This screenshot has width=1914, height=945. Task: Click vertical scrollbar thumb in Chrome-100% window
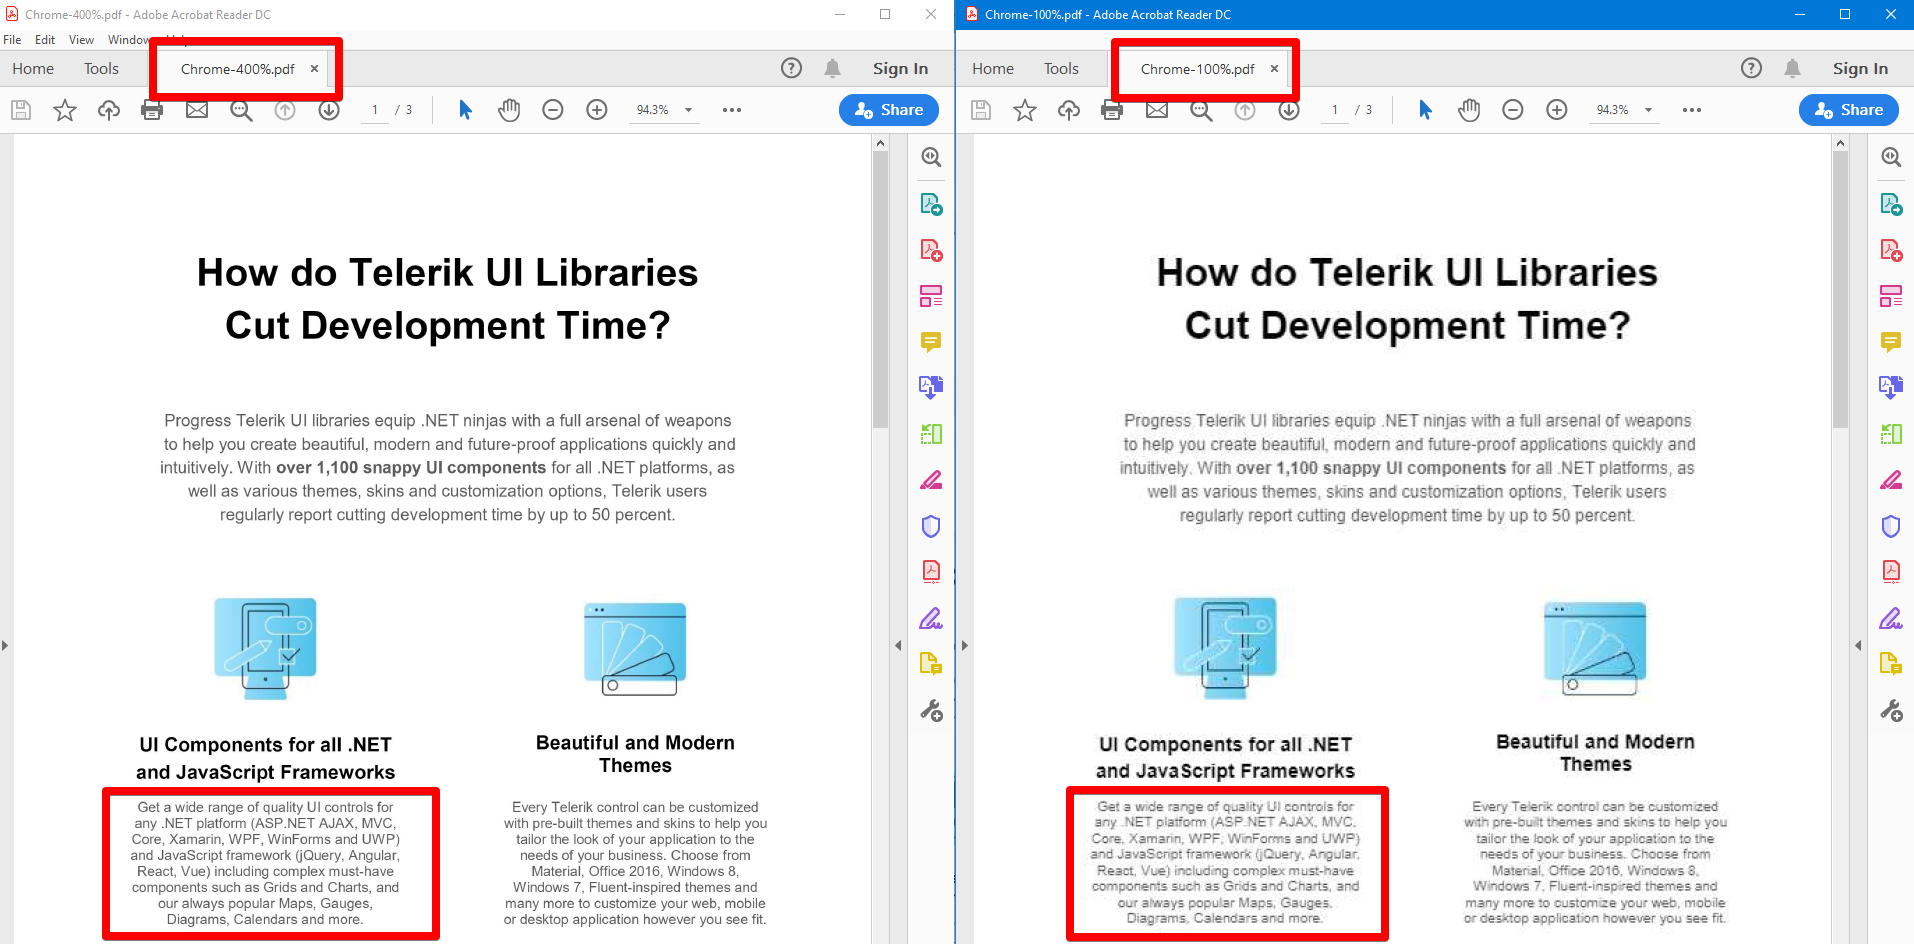(x=1840, y=289)
